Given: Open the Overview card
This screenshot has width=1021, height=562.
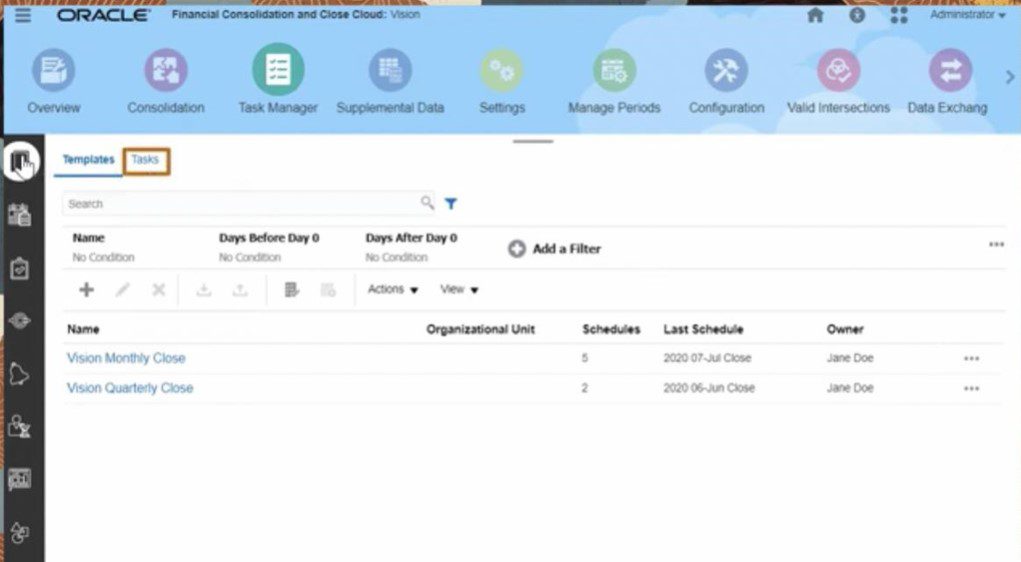Looking at the screenshot, I should coord(53,82).
